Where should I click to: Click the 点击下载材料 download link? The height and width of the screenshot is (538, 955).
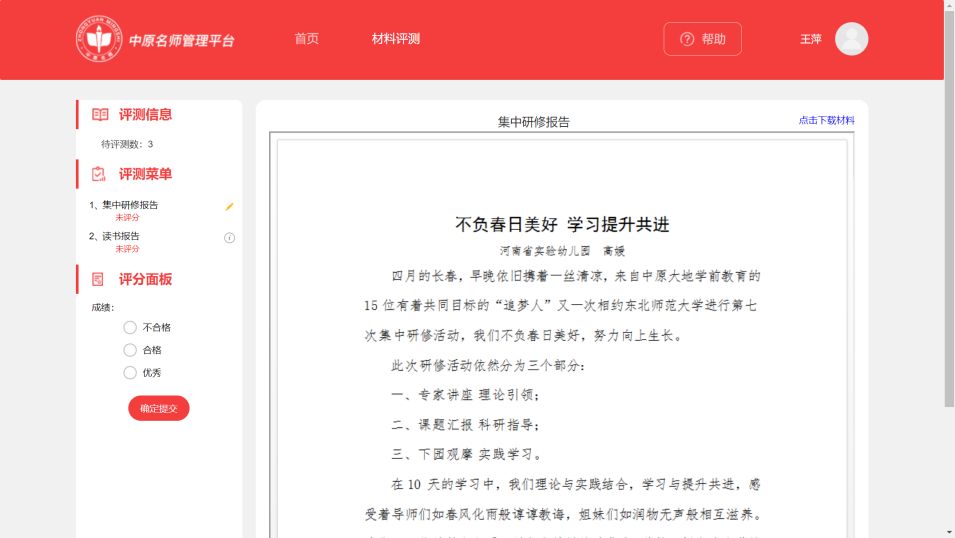[826, 120]
